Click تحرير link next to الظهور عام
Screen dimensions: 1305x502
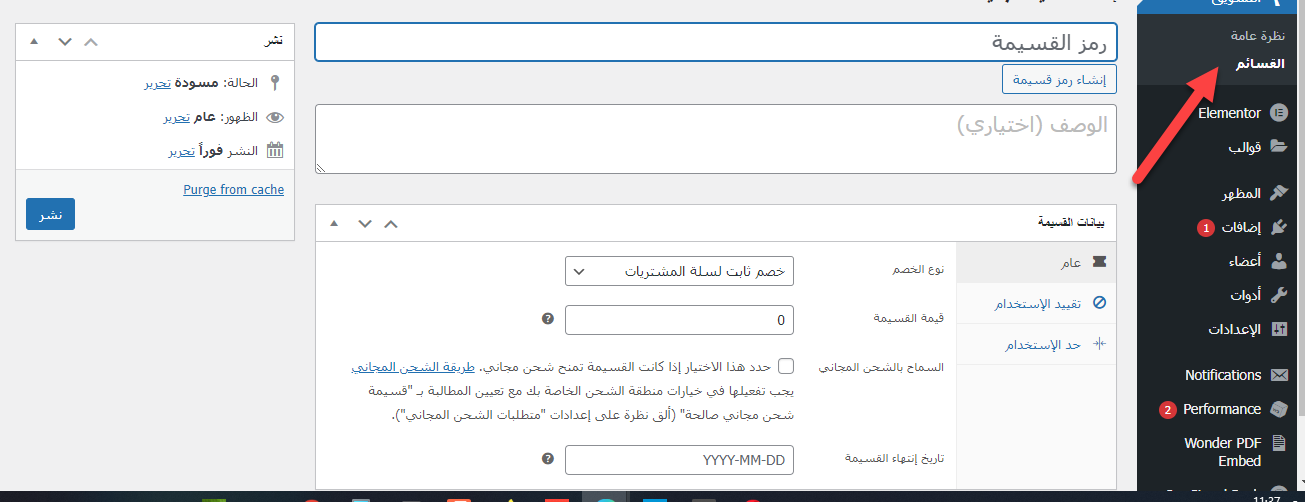pyautogui.click(x=177, y=117)
